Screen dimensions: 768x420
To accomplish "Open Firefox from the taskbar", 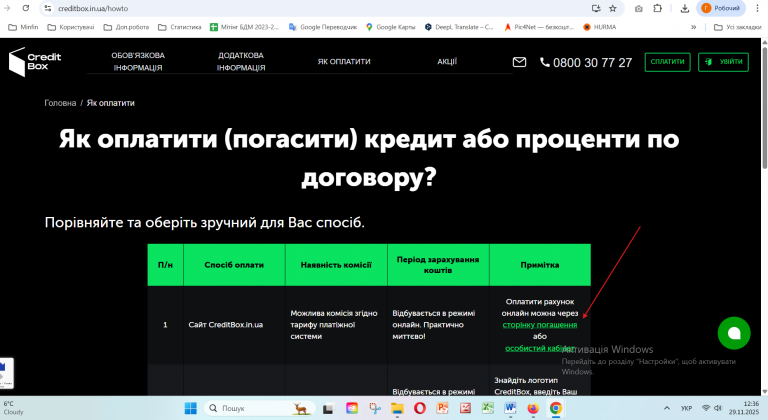I will 533,408.
